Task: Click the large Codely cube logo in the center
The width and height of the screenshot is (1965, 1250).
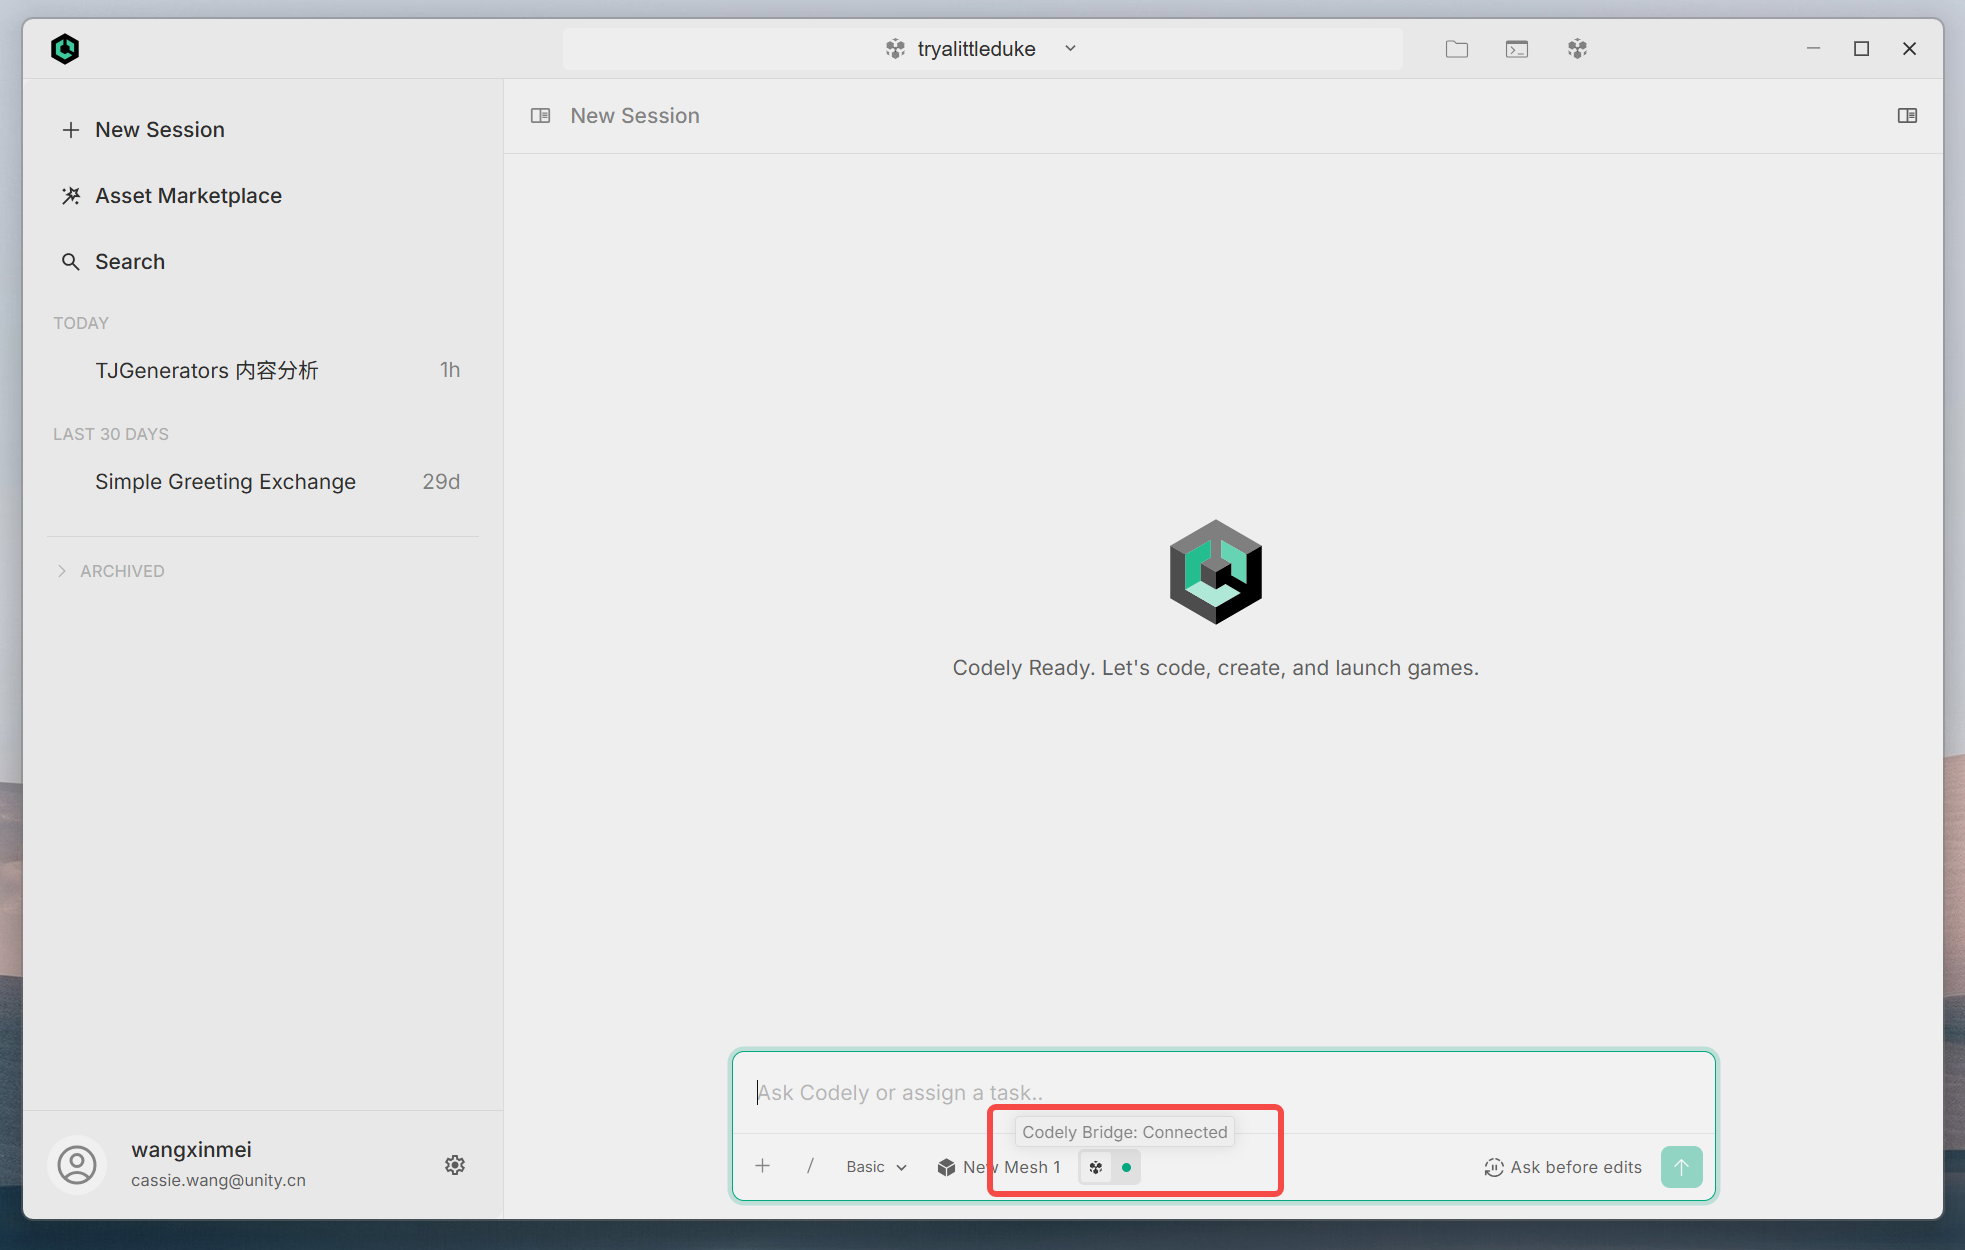Action: point(1215,572)
